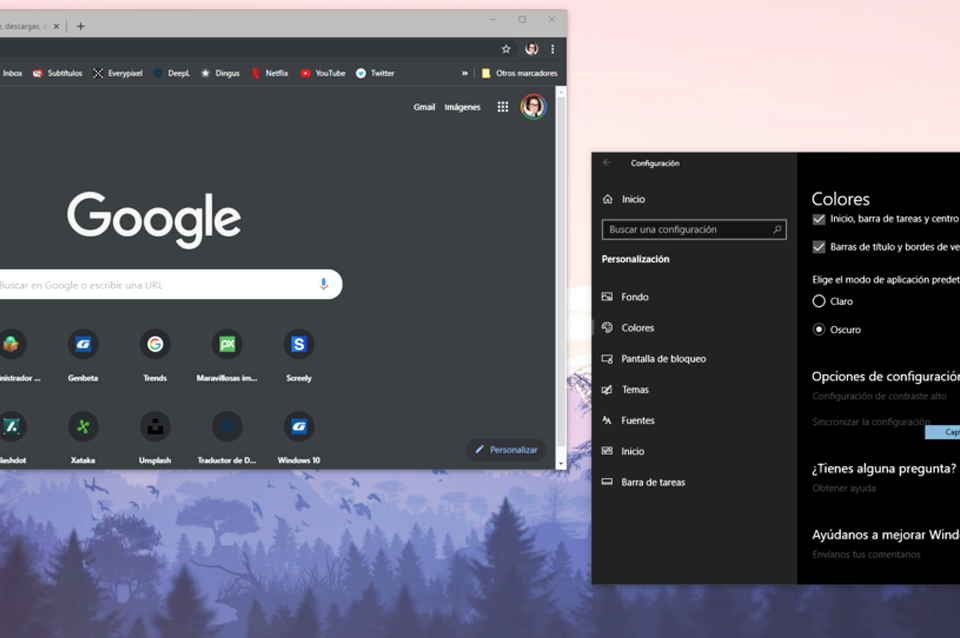960x638 pixels.
Task: Open the Google apps grid icon
Action: point(503,107)
